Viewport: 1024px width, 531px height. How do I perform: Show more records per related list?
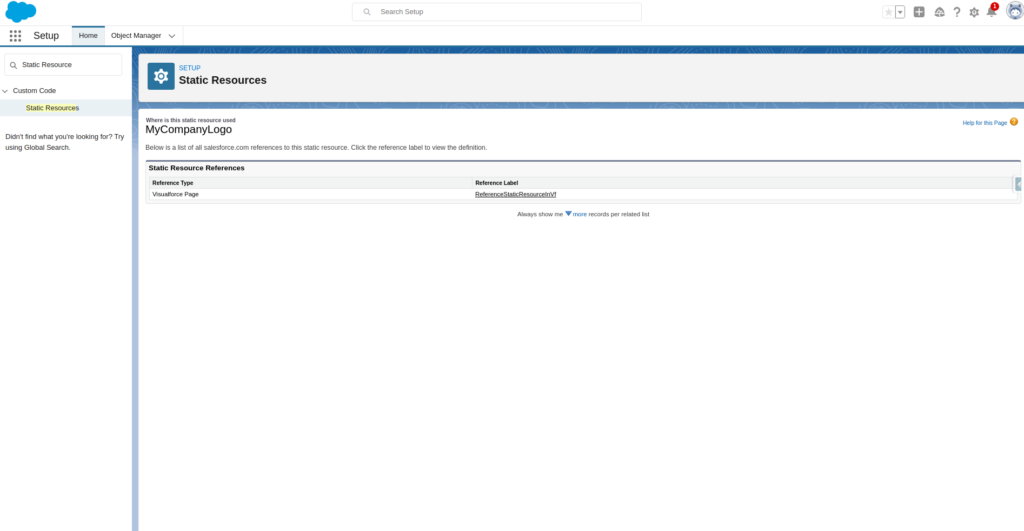point(579,214)
